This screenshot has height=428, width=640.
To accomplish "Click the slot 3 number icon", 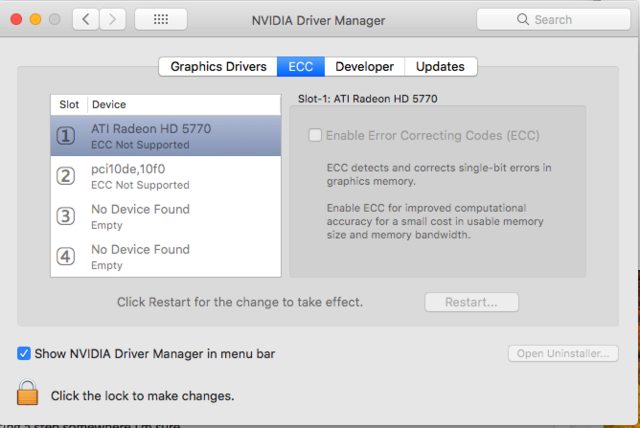I will (x=66, y=216).
